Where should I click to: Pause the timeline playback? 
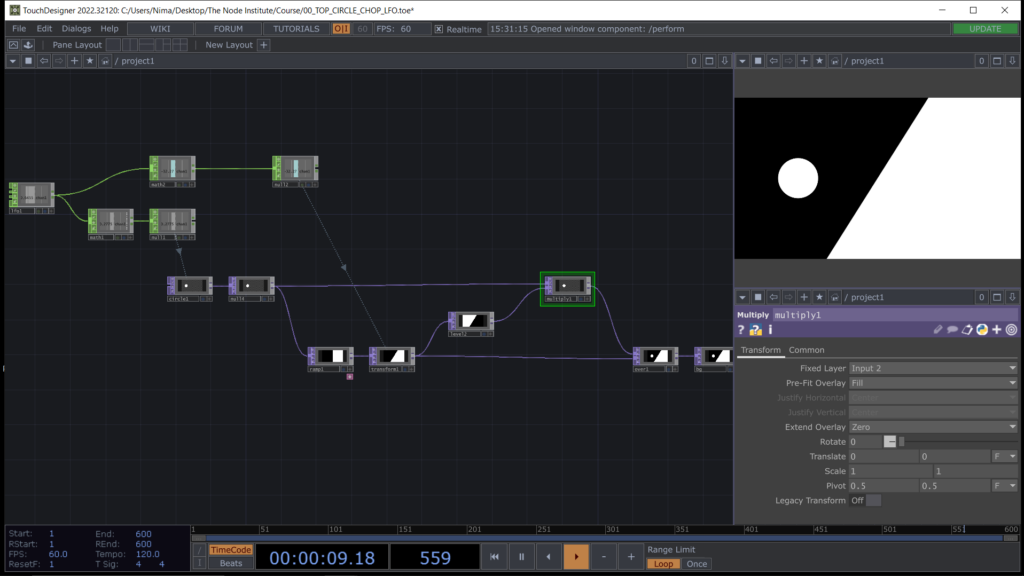(x=521, y=557)
